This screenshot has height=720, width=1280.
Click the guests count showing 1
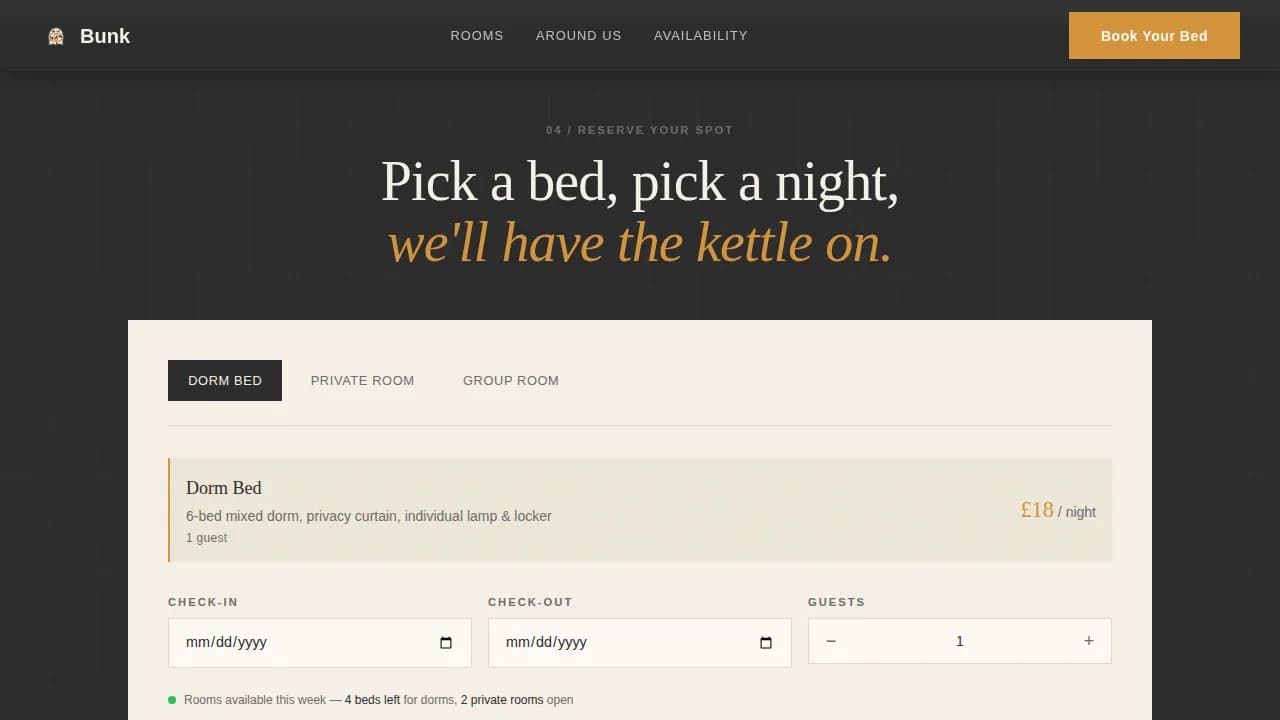pyautogui.click(x=959, y=641)
